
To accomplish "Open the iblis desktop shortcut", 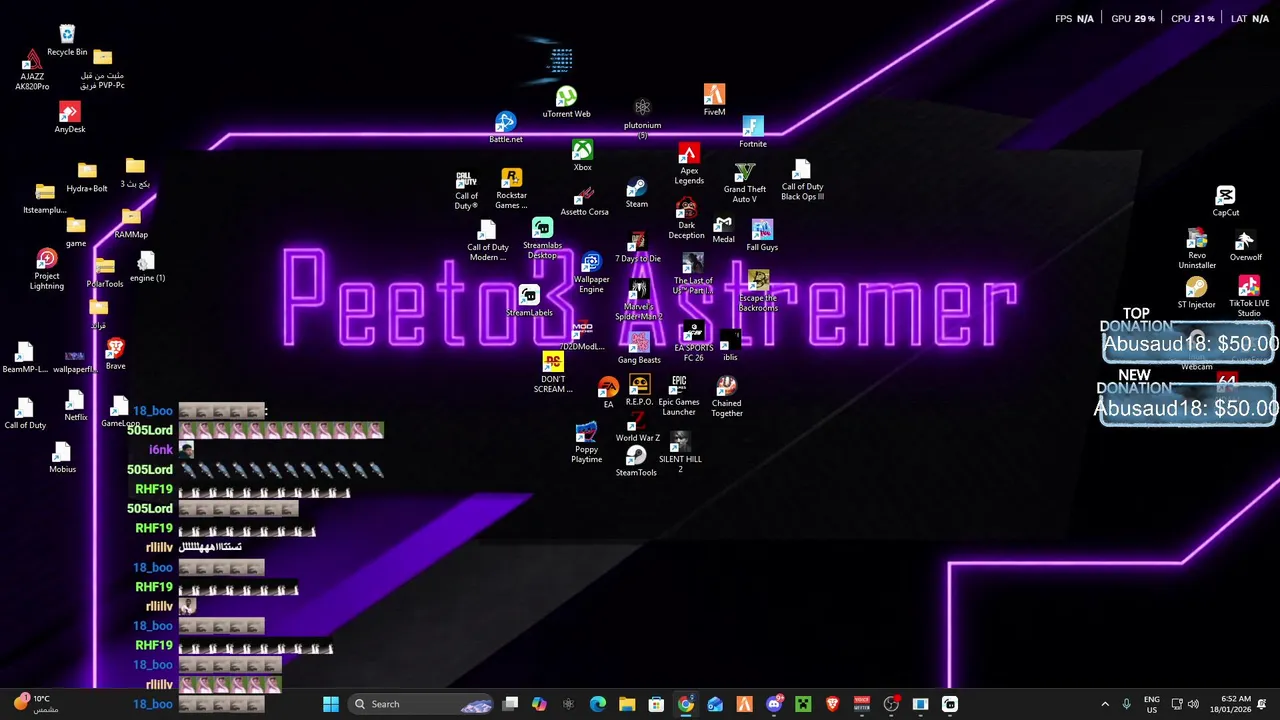I will coord(730,346).
